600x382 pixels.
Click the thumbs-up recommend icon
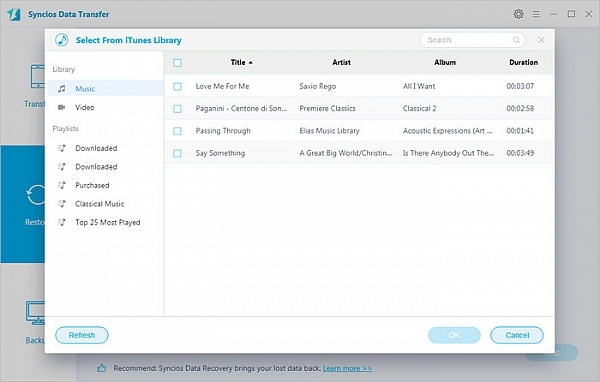pyautogui.click(x=101, y=368)
